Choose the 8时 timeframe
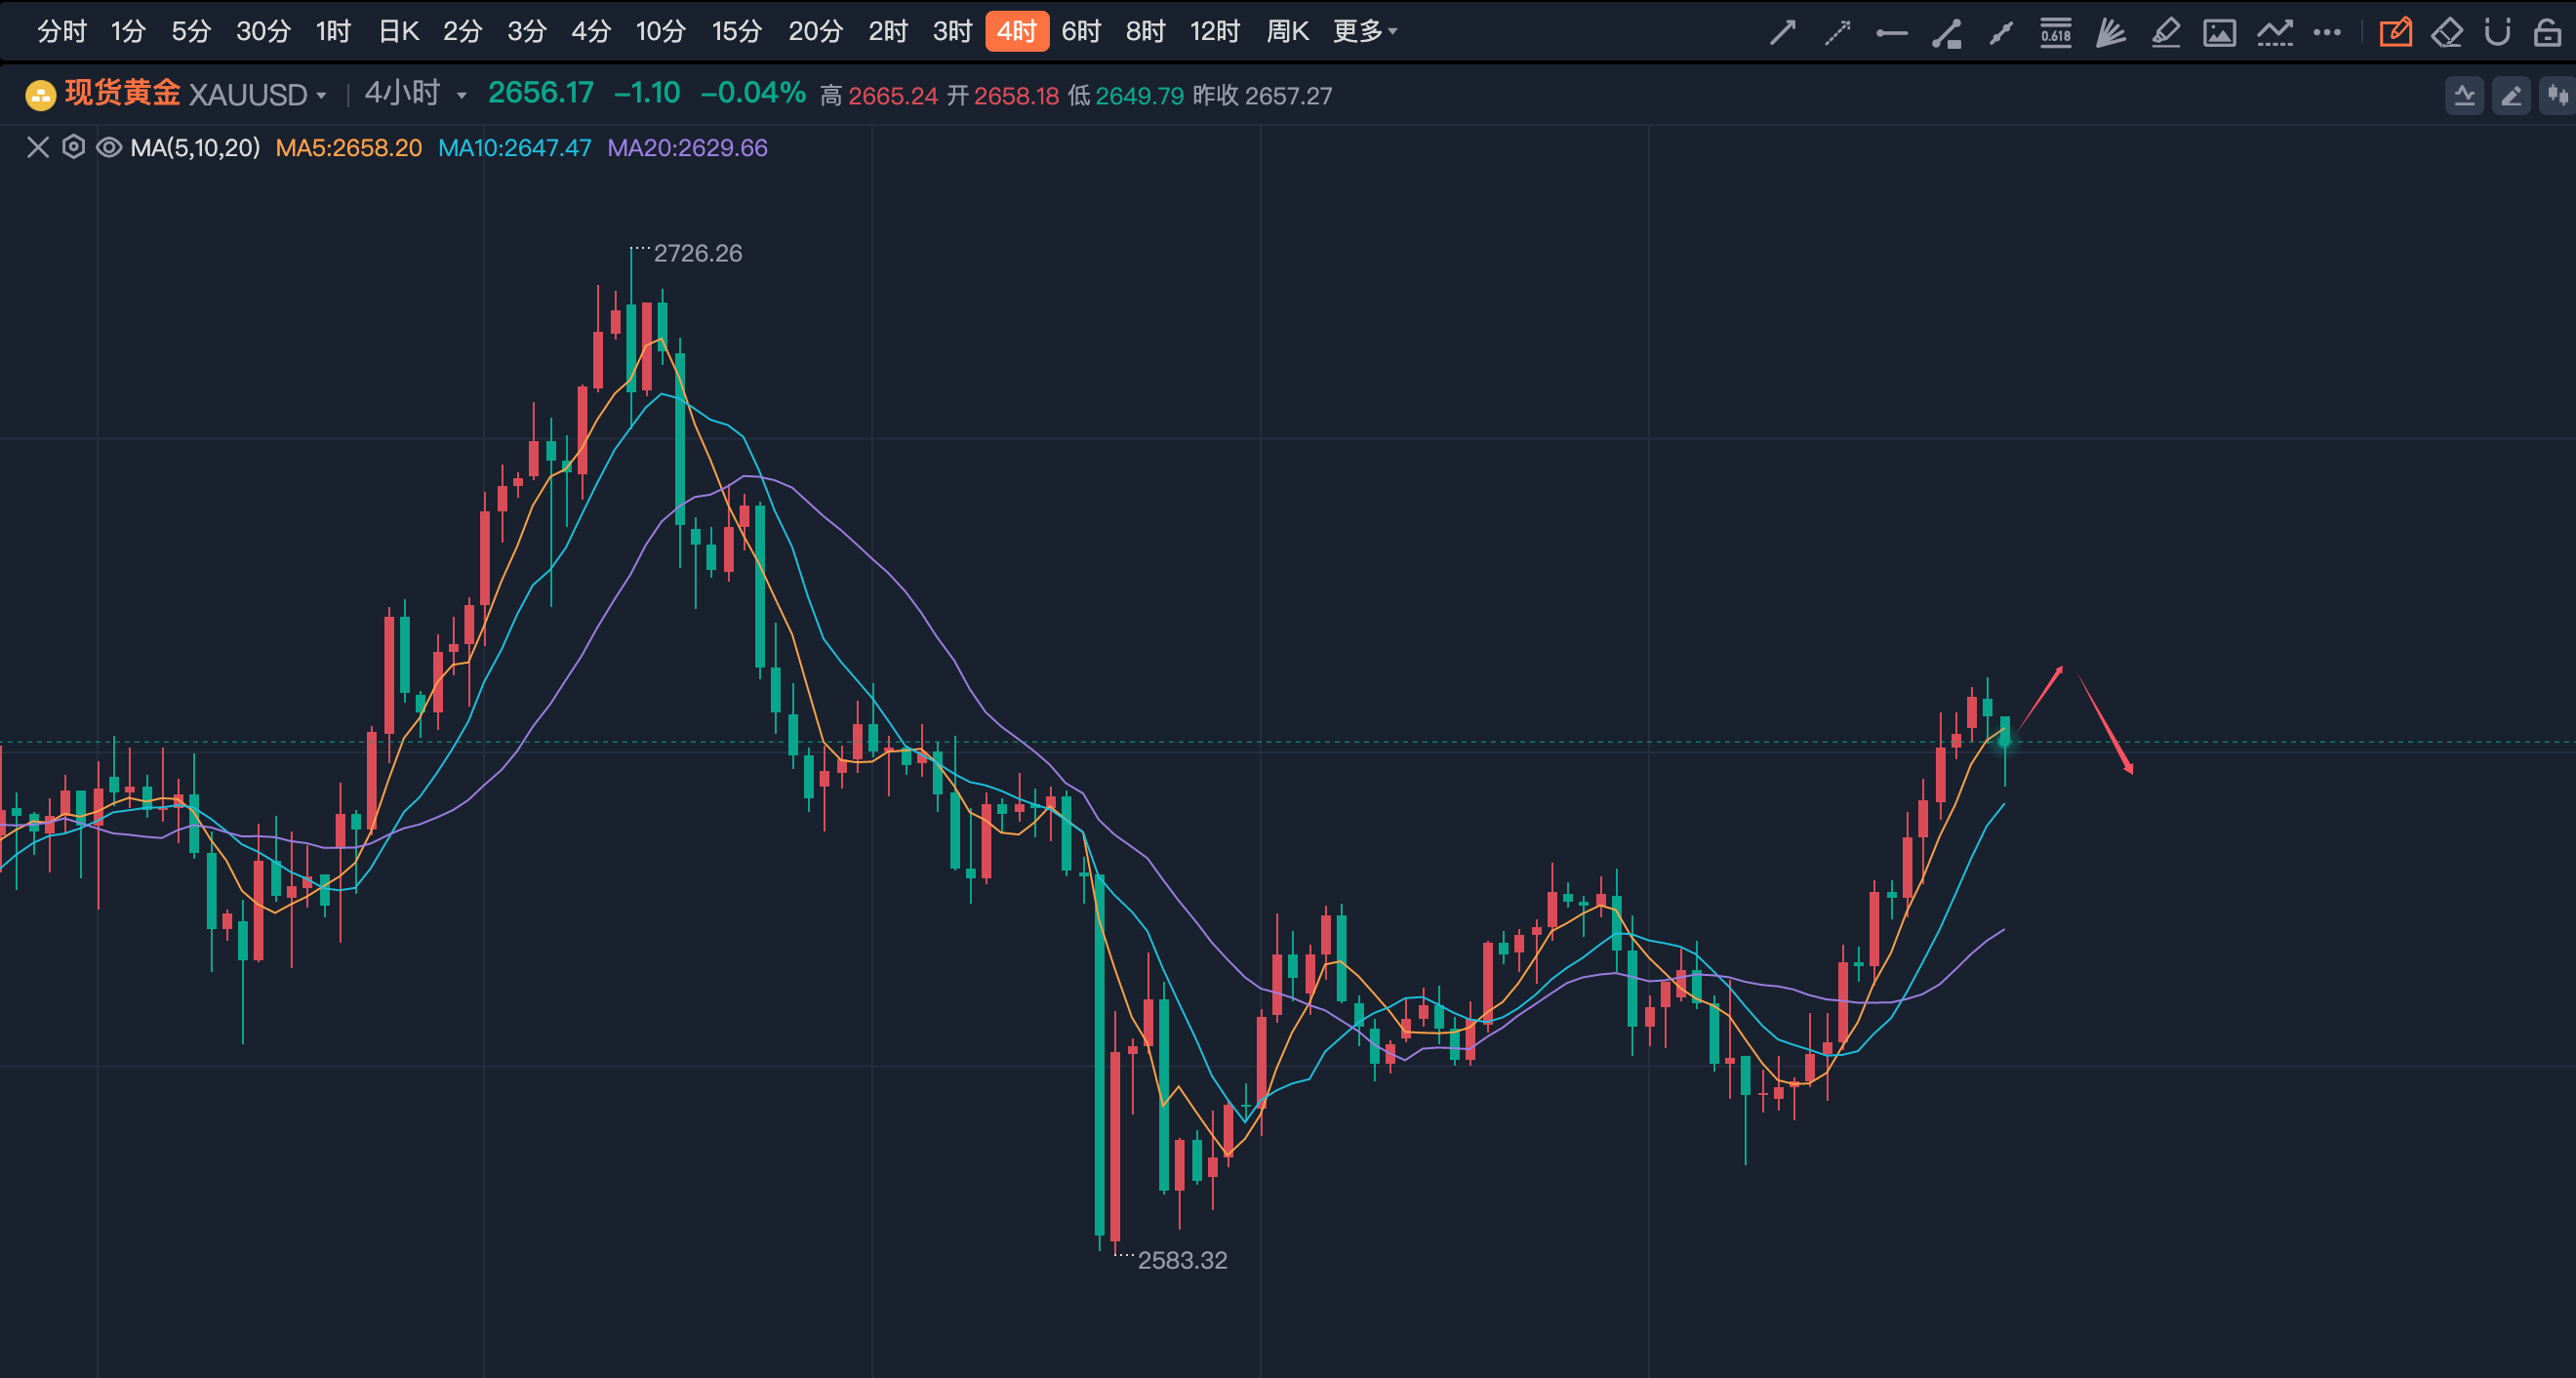 [1145, 32]
